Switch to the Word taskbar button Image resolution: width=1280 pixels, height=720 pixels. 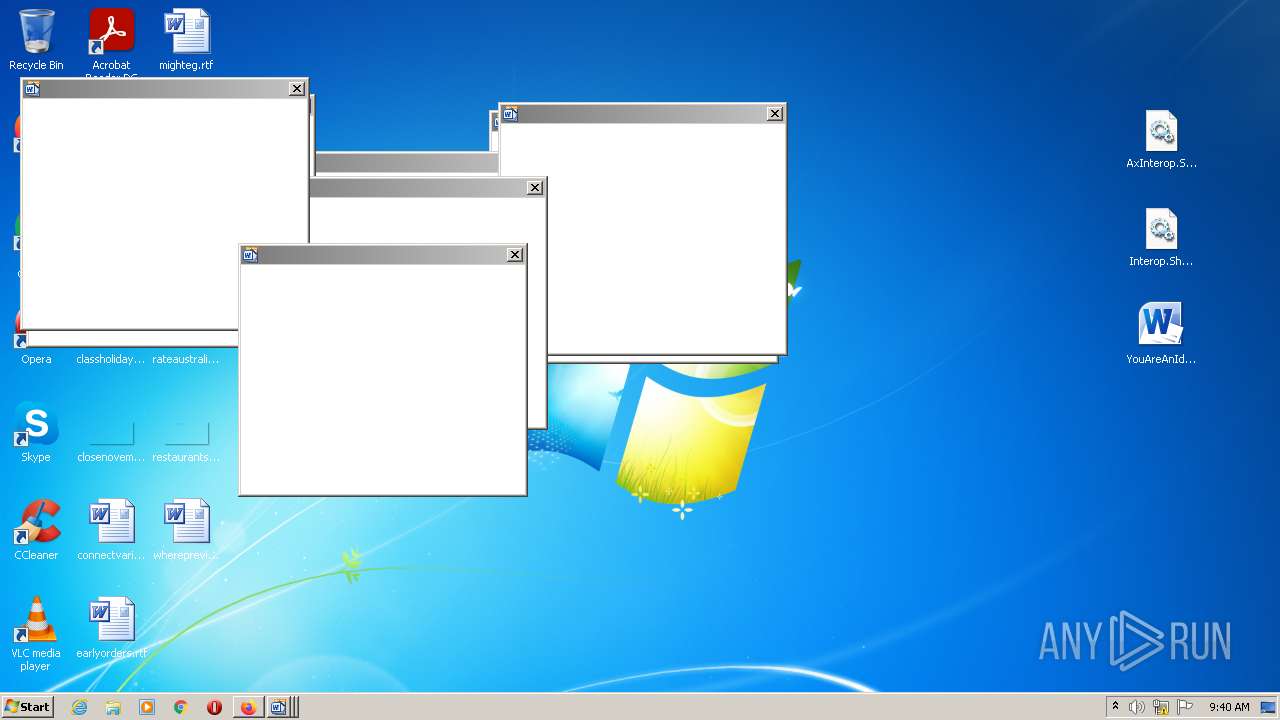[x=281, y=707]
